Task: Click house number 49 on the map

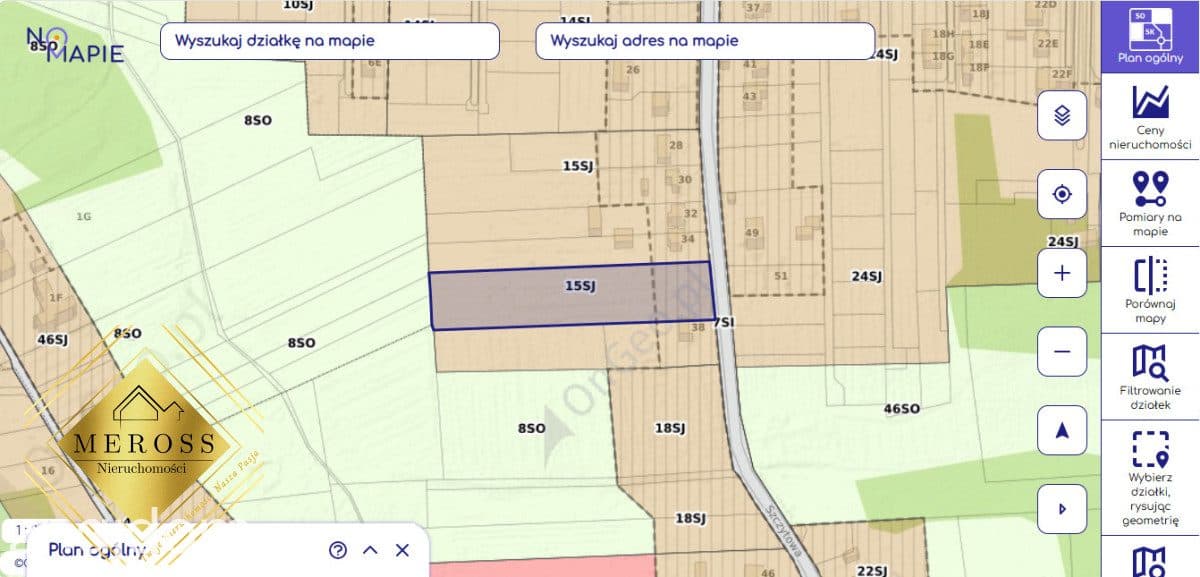Action: click(x=752, y=233)
